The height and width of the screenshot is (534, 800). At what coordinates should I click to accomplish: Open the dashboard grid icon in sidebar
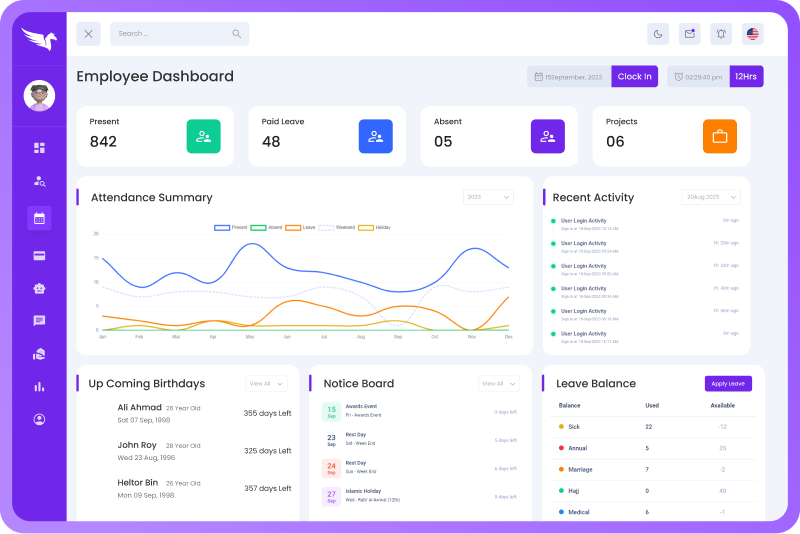(x=39, y=148)
